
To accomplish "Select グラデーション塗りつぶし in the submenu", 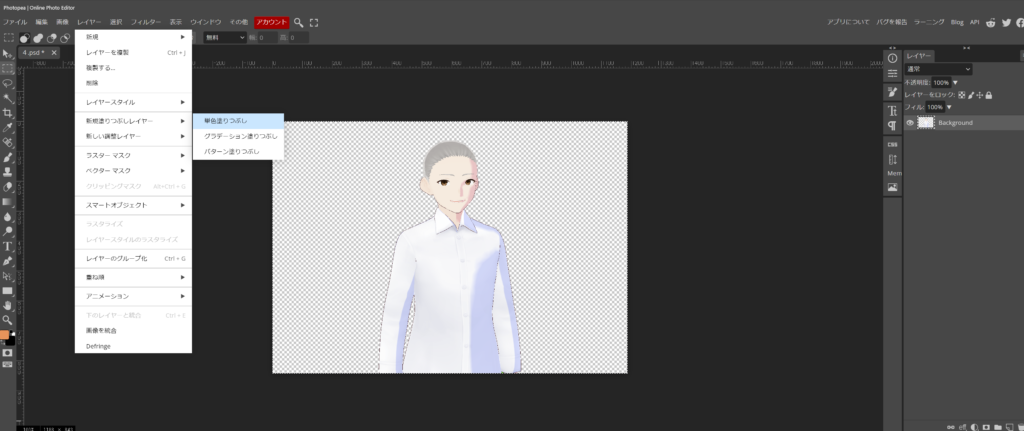I will pyautogui.click(x=238, y=136).
